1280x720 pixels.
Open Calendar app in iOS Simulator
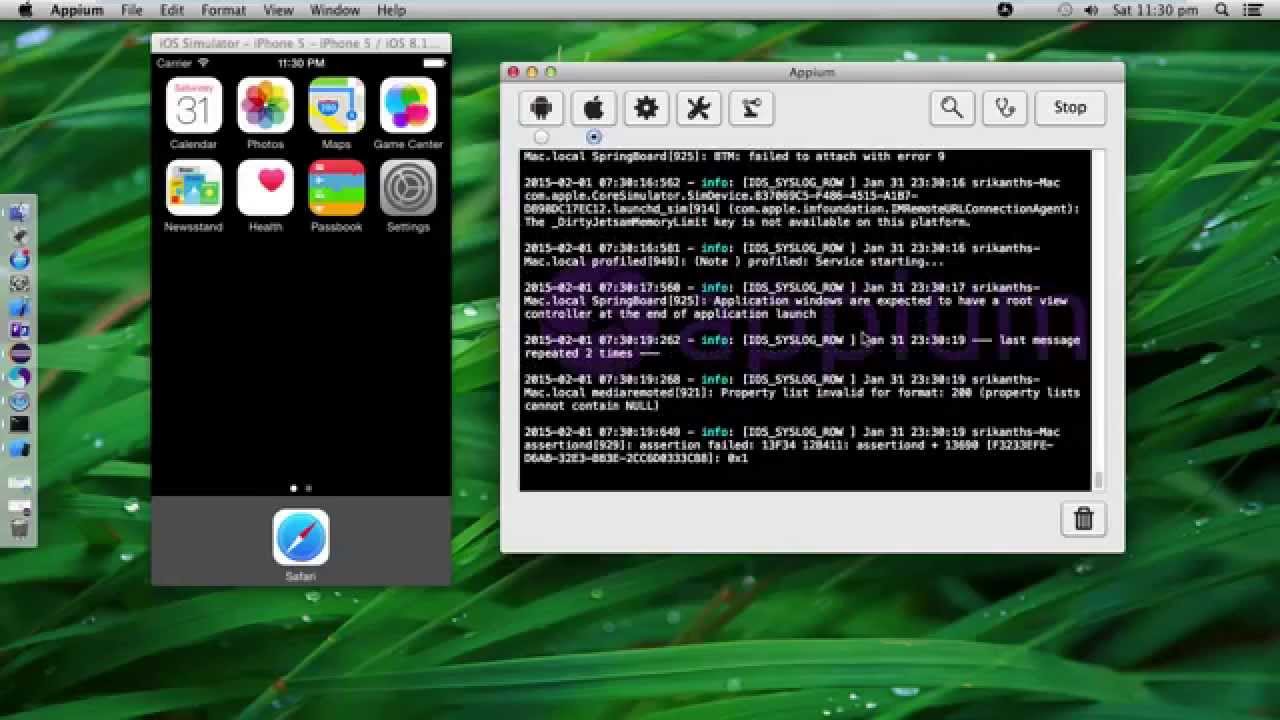[x=193, y=113]
